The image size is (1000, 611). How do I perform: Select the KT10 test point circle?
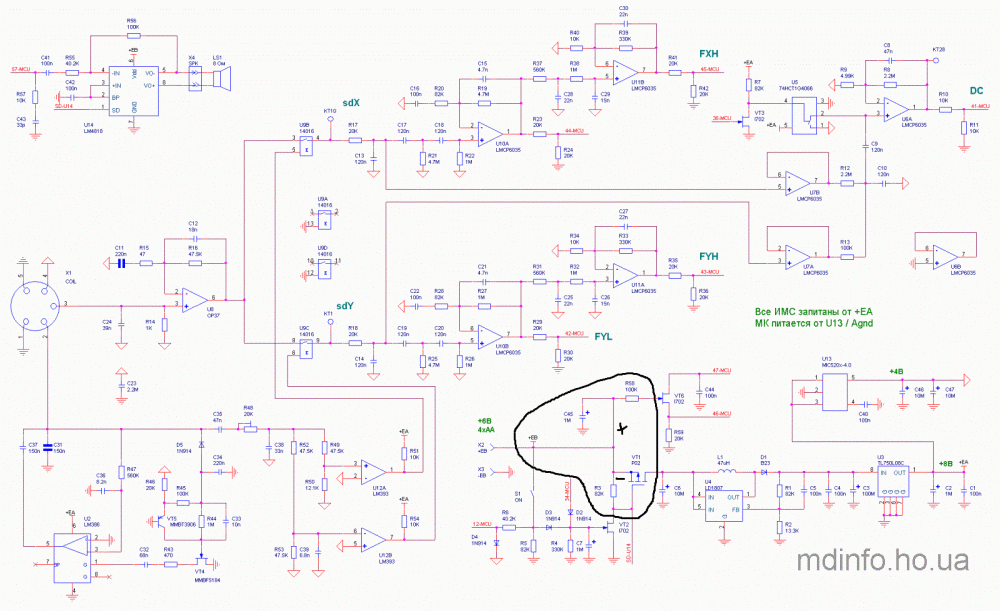[330, 119]
